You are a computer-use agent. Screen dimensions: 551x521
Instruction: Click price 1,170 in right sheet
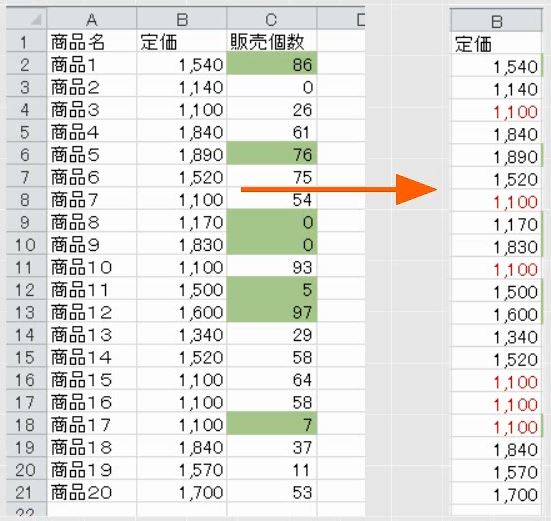coord(496,223)
